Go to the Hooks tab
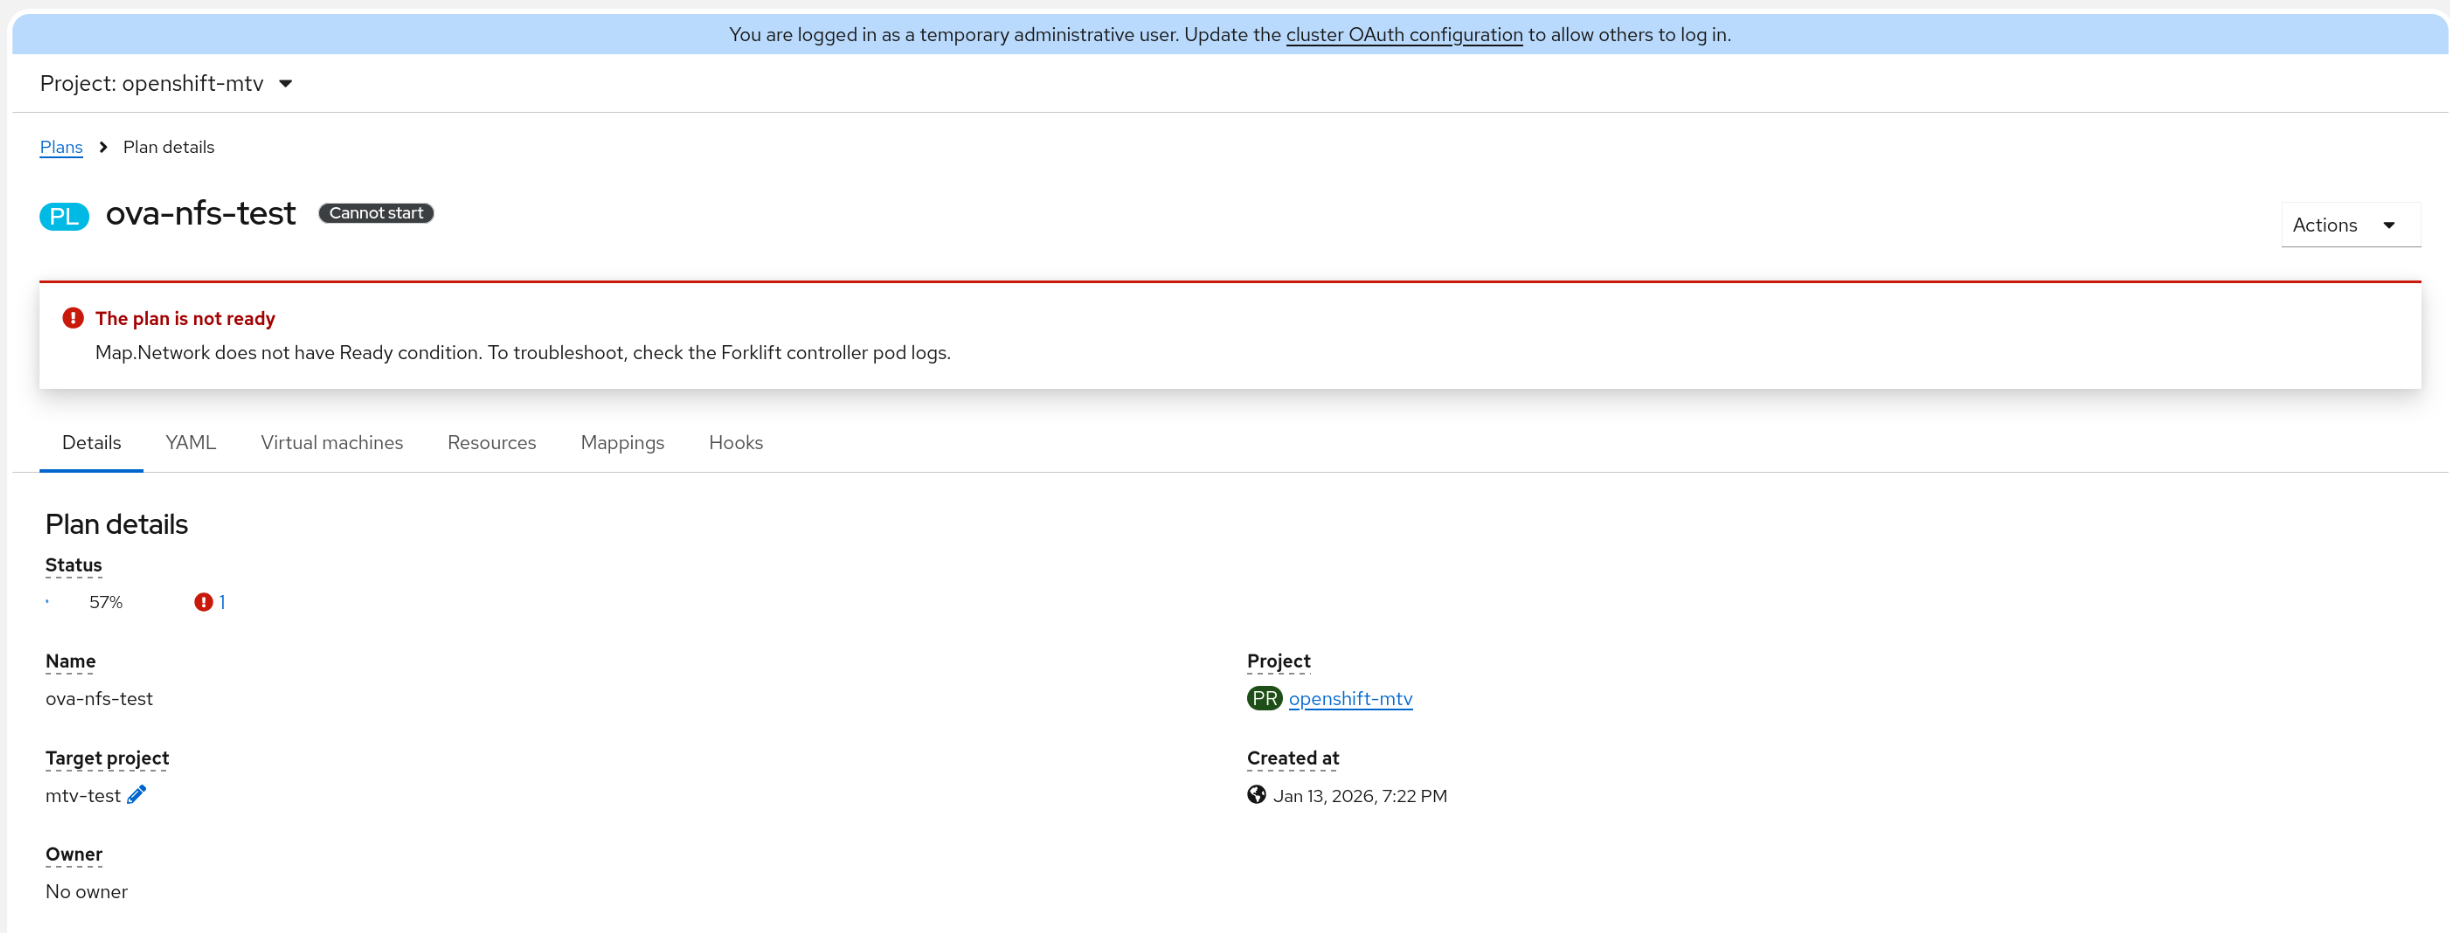The image size is (2450, 933). point(735,442)
